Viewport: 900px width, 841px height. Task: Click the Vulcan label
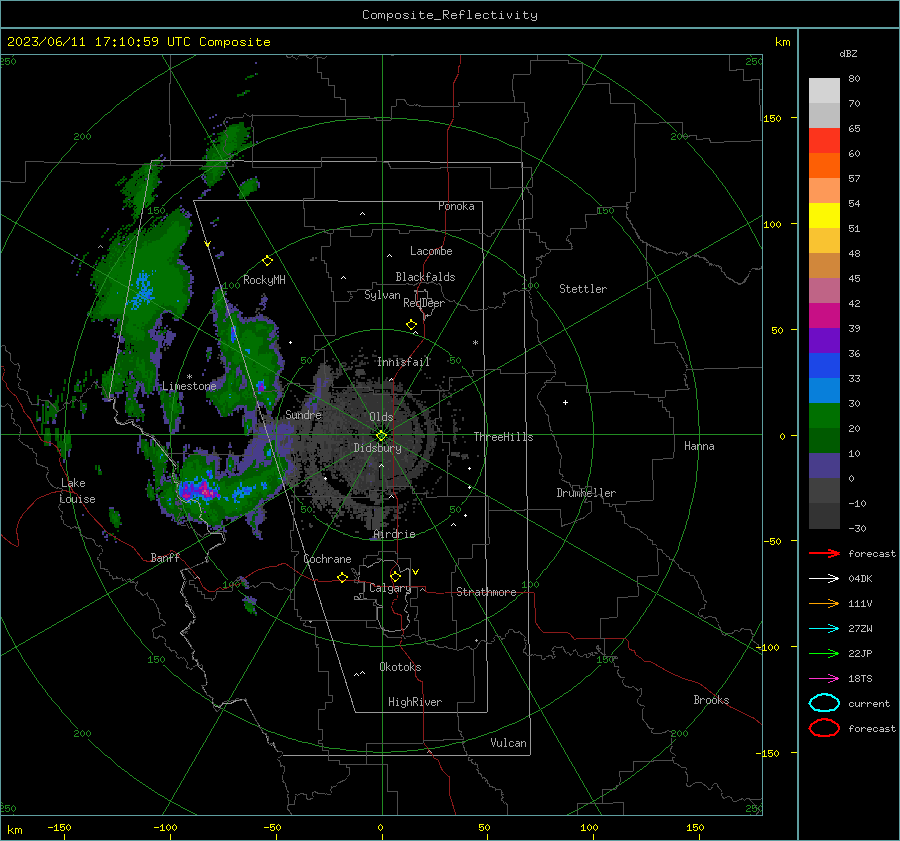pyautogui.click(x=508, y=743)
